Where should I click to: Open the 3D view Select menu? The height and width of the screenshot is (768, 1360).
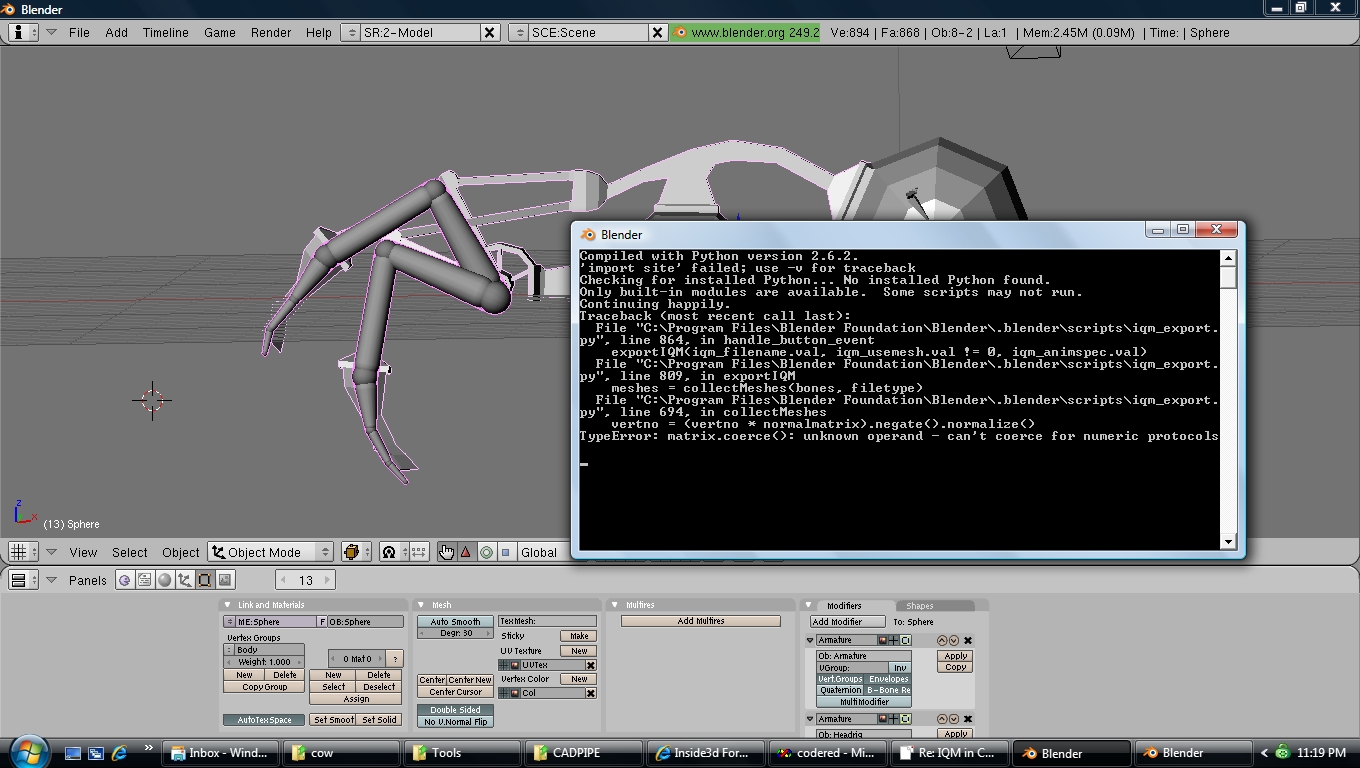click(x=129, y=552)
